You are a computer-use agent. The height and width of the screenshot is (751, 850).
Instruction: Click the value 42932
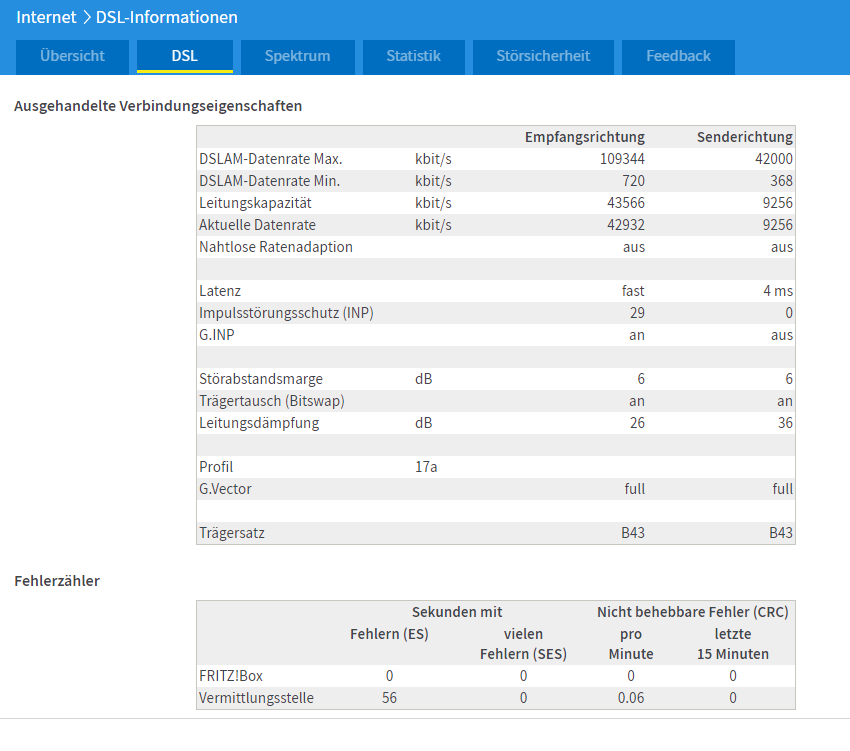[x=626, y=225]
